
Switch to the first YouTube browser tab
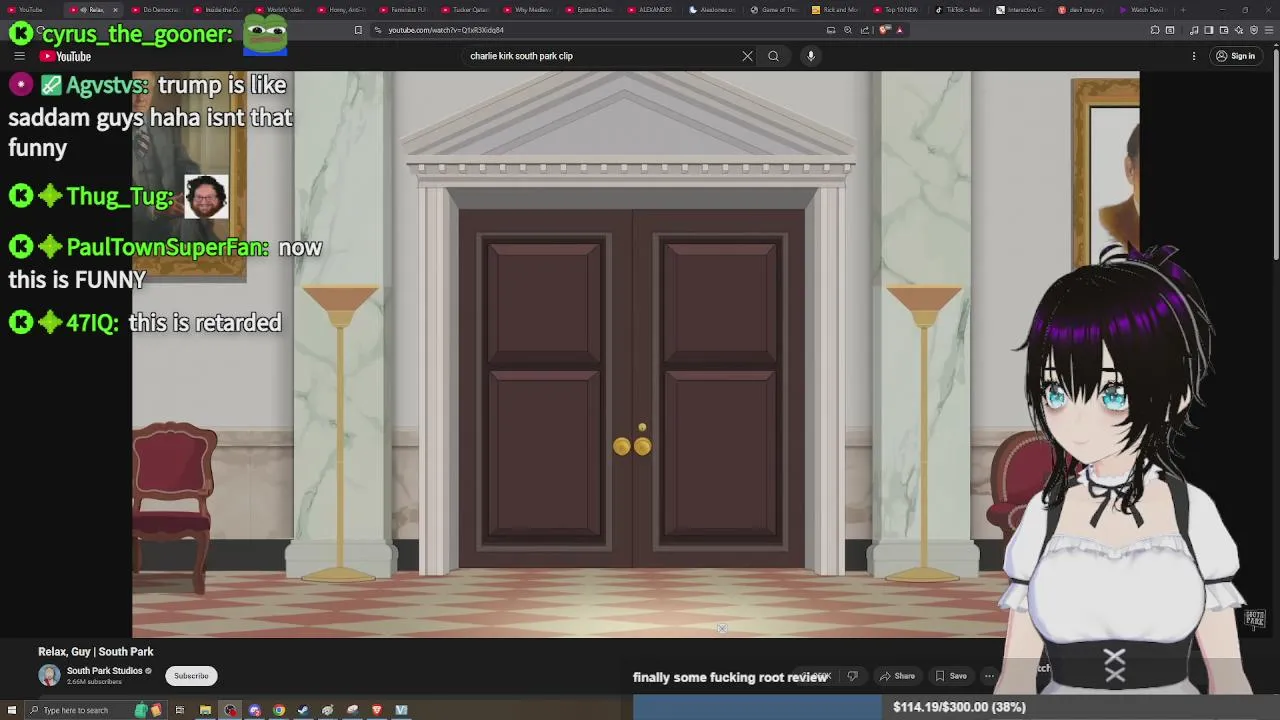tap(30, 10)
